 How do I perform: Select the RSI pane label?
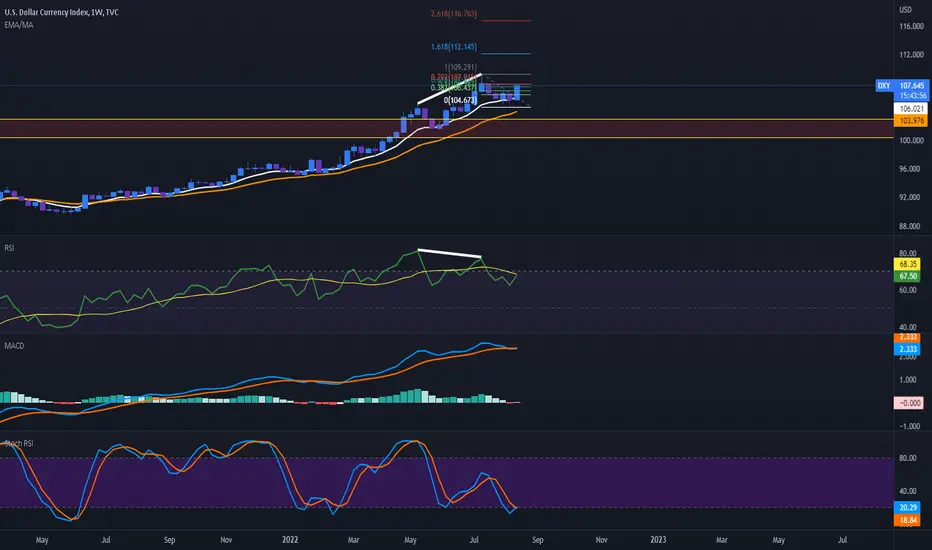[9, 248]
